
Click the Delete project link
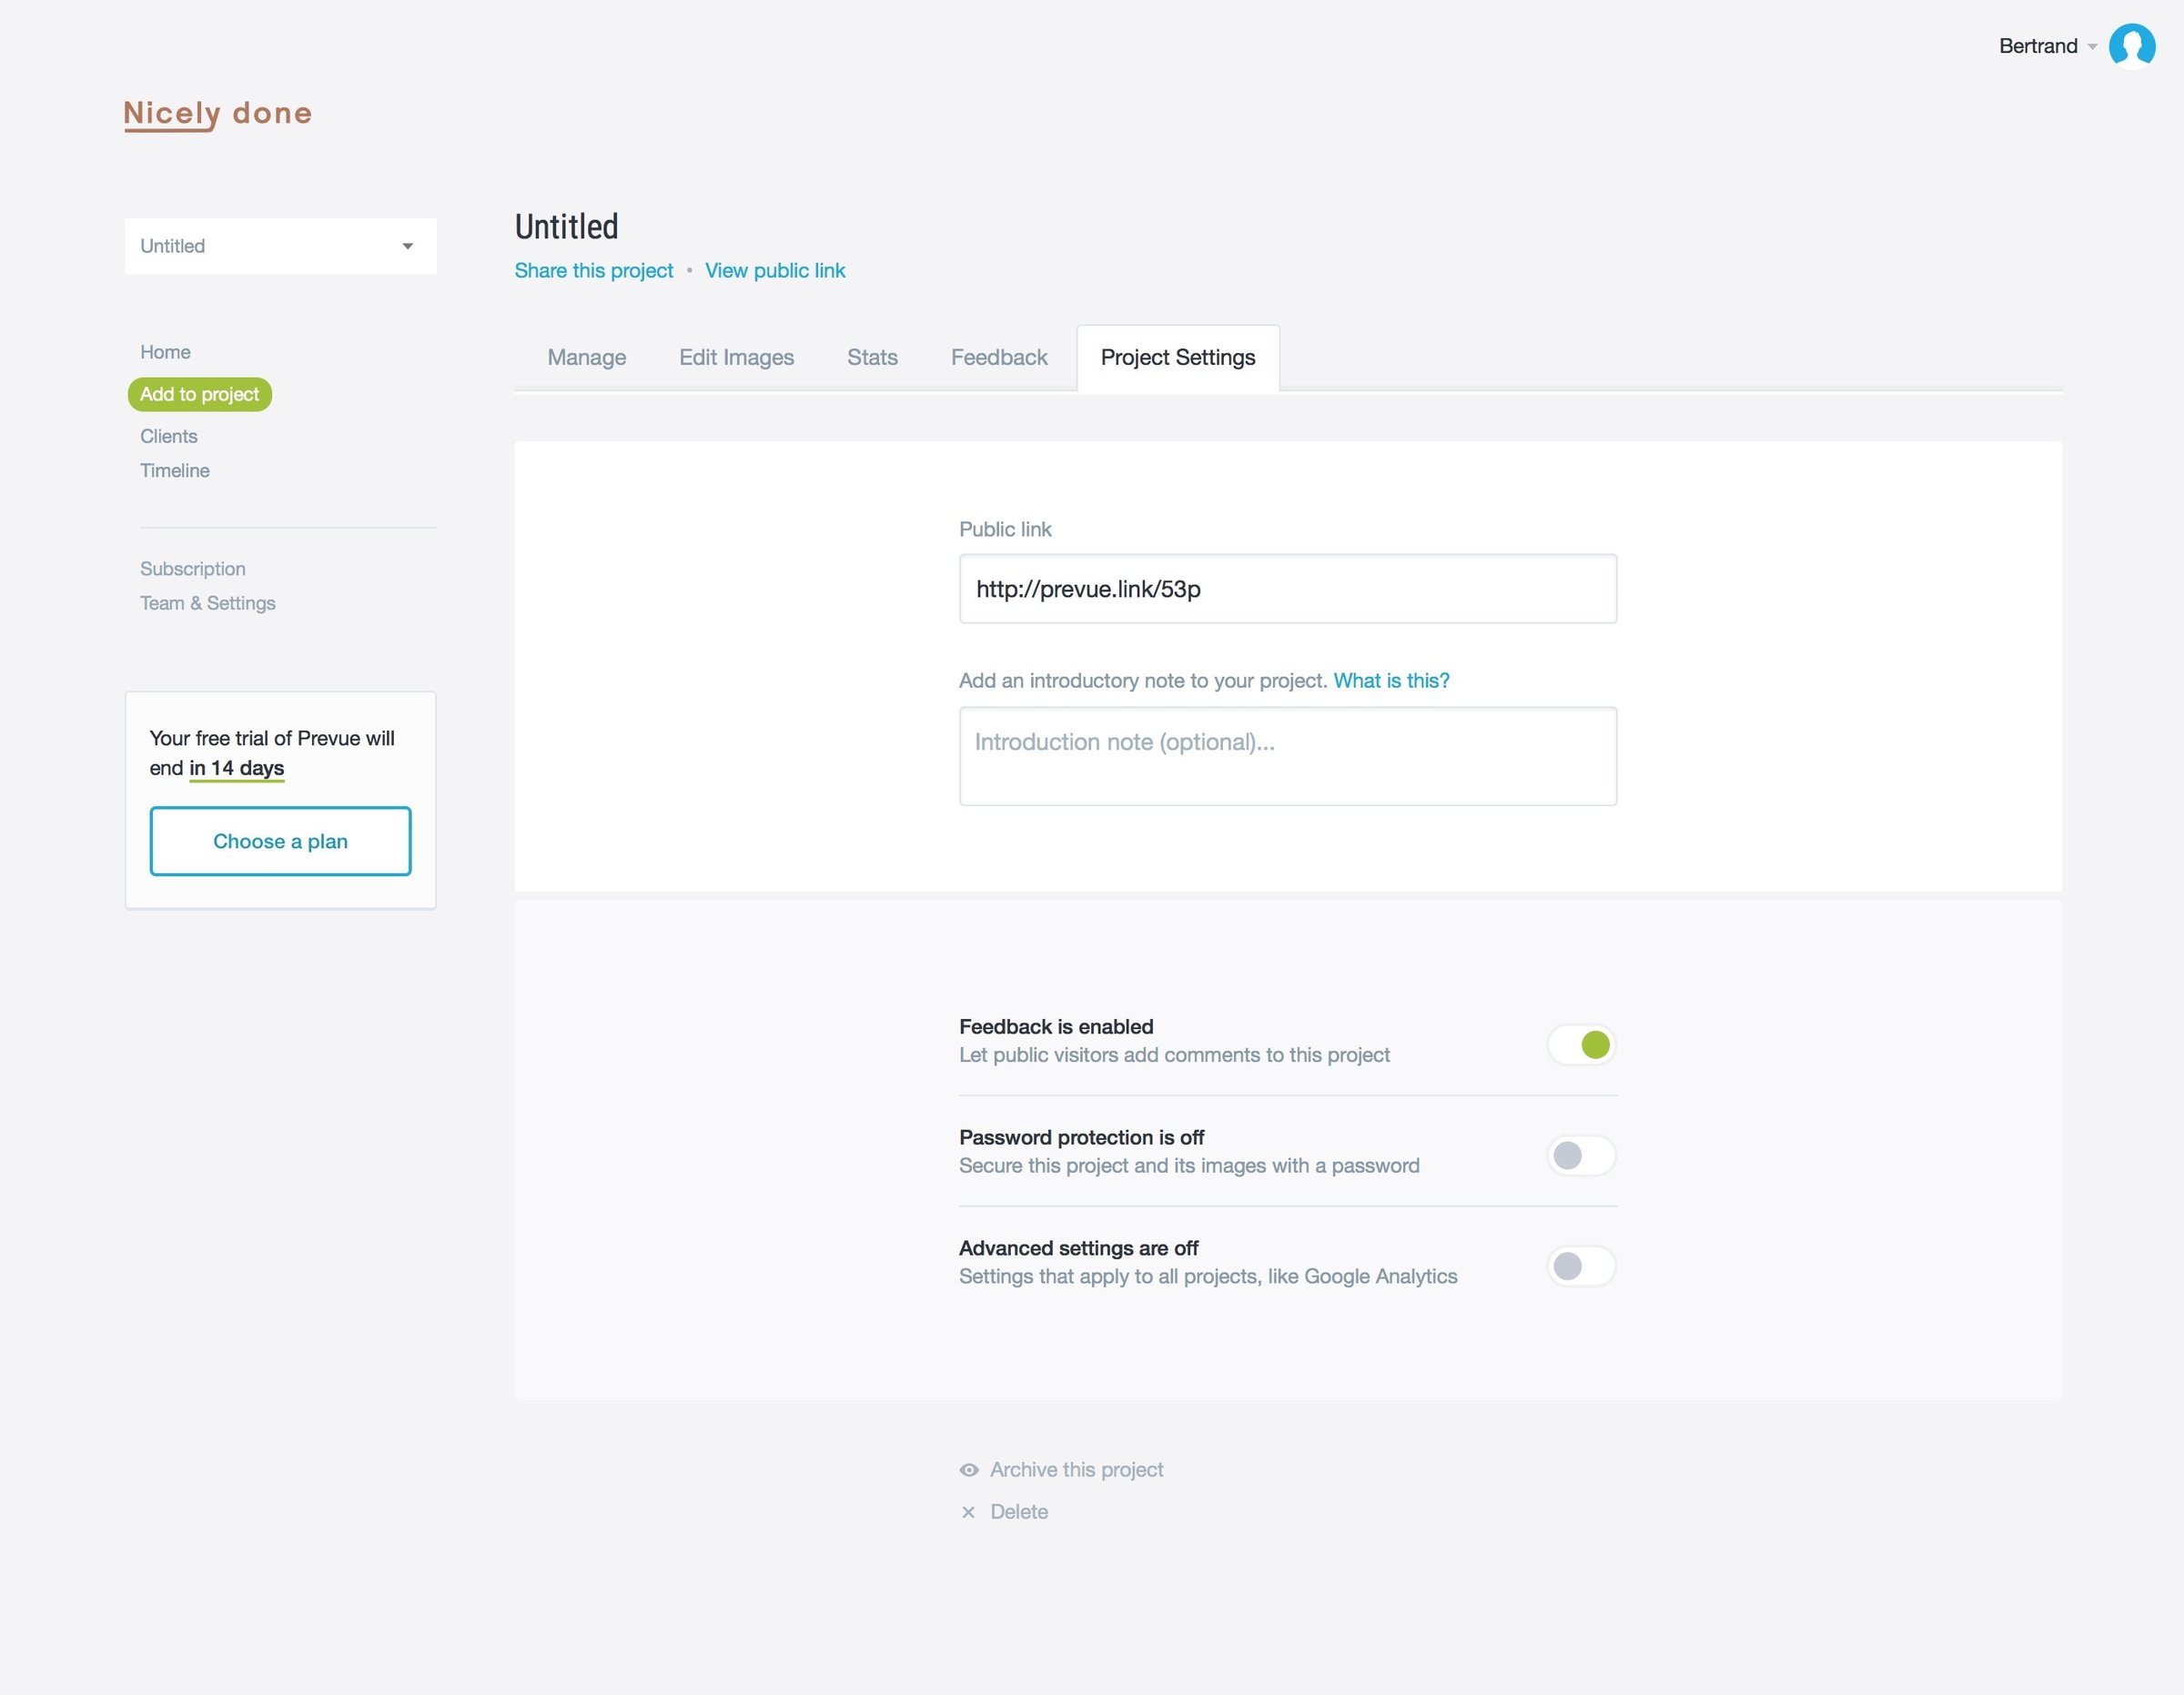click(x=1019, y=1512)
